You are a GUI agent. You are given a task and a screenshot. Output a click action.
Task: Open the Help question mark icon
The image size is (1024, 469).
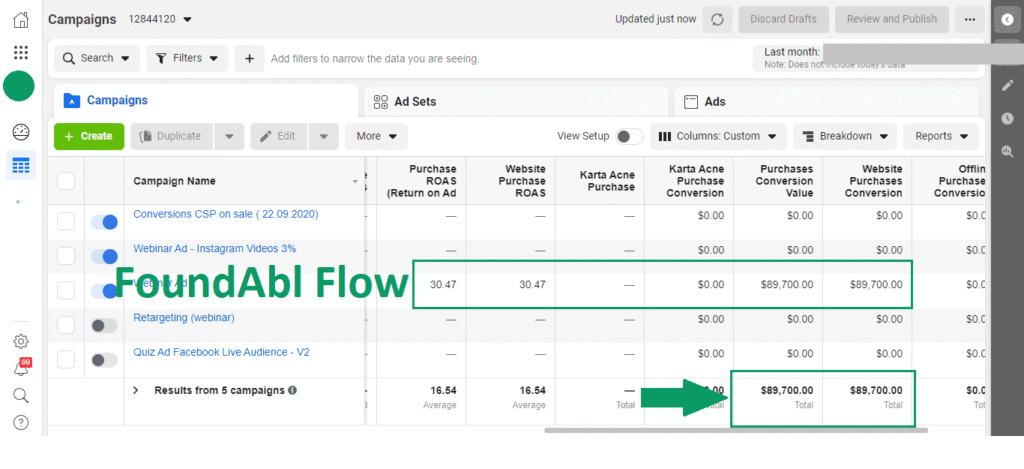pos(21,422)
